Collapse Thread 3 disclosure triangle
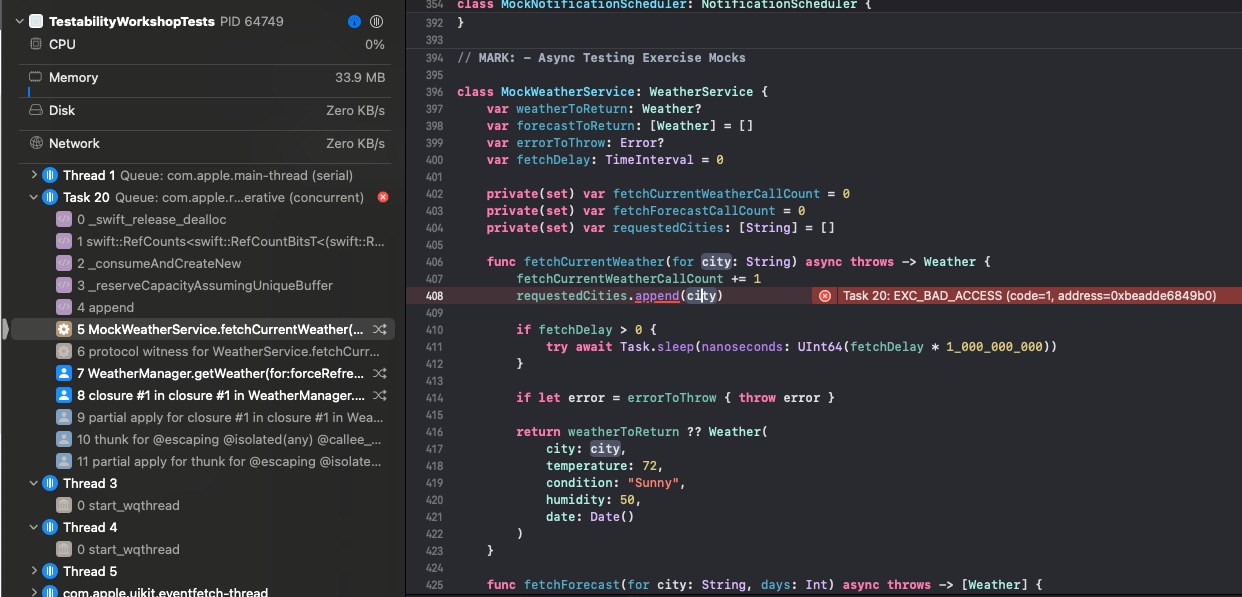 click(x=34, y=484)
